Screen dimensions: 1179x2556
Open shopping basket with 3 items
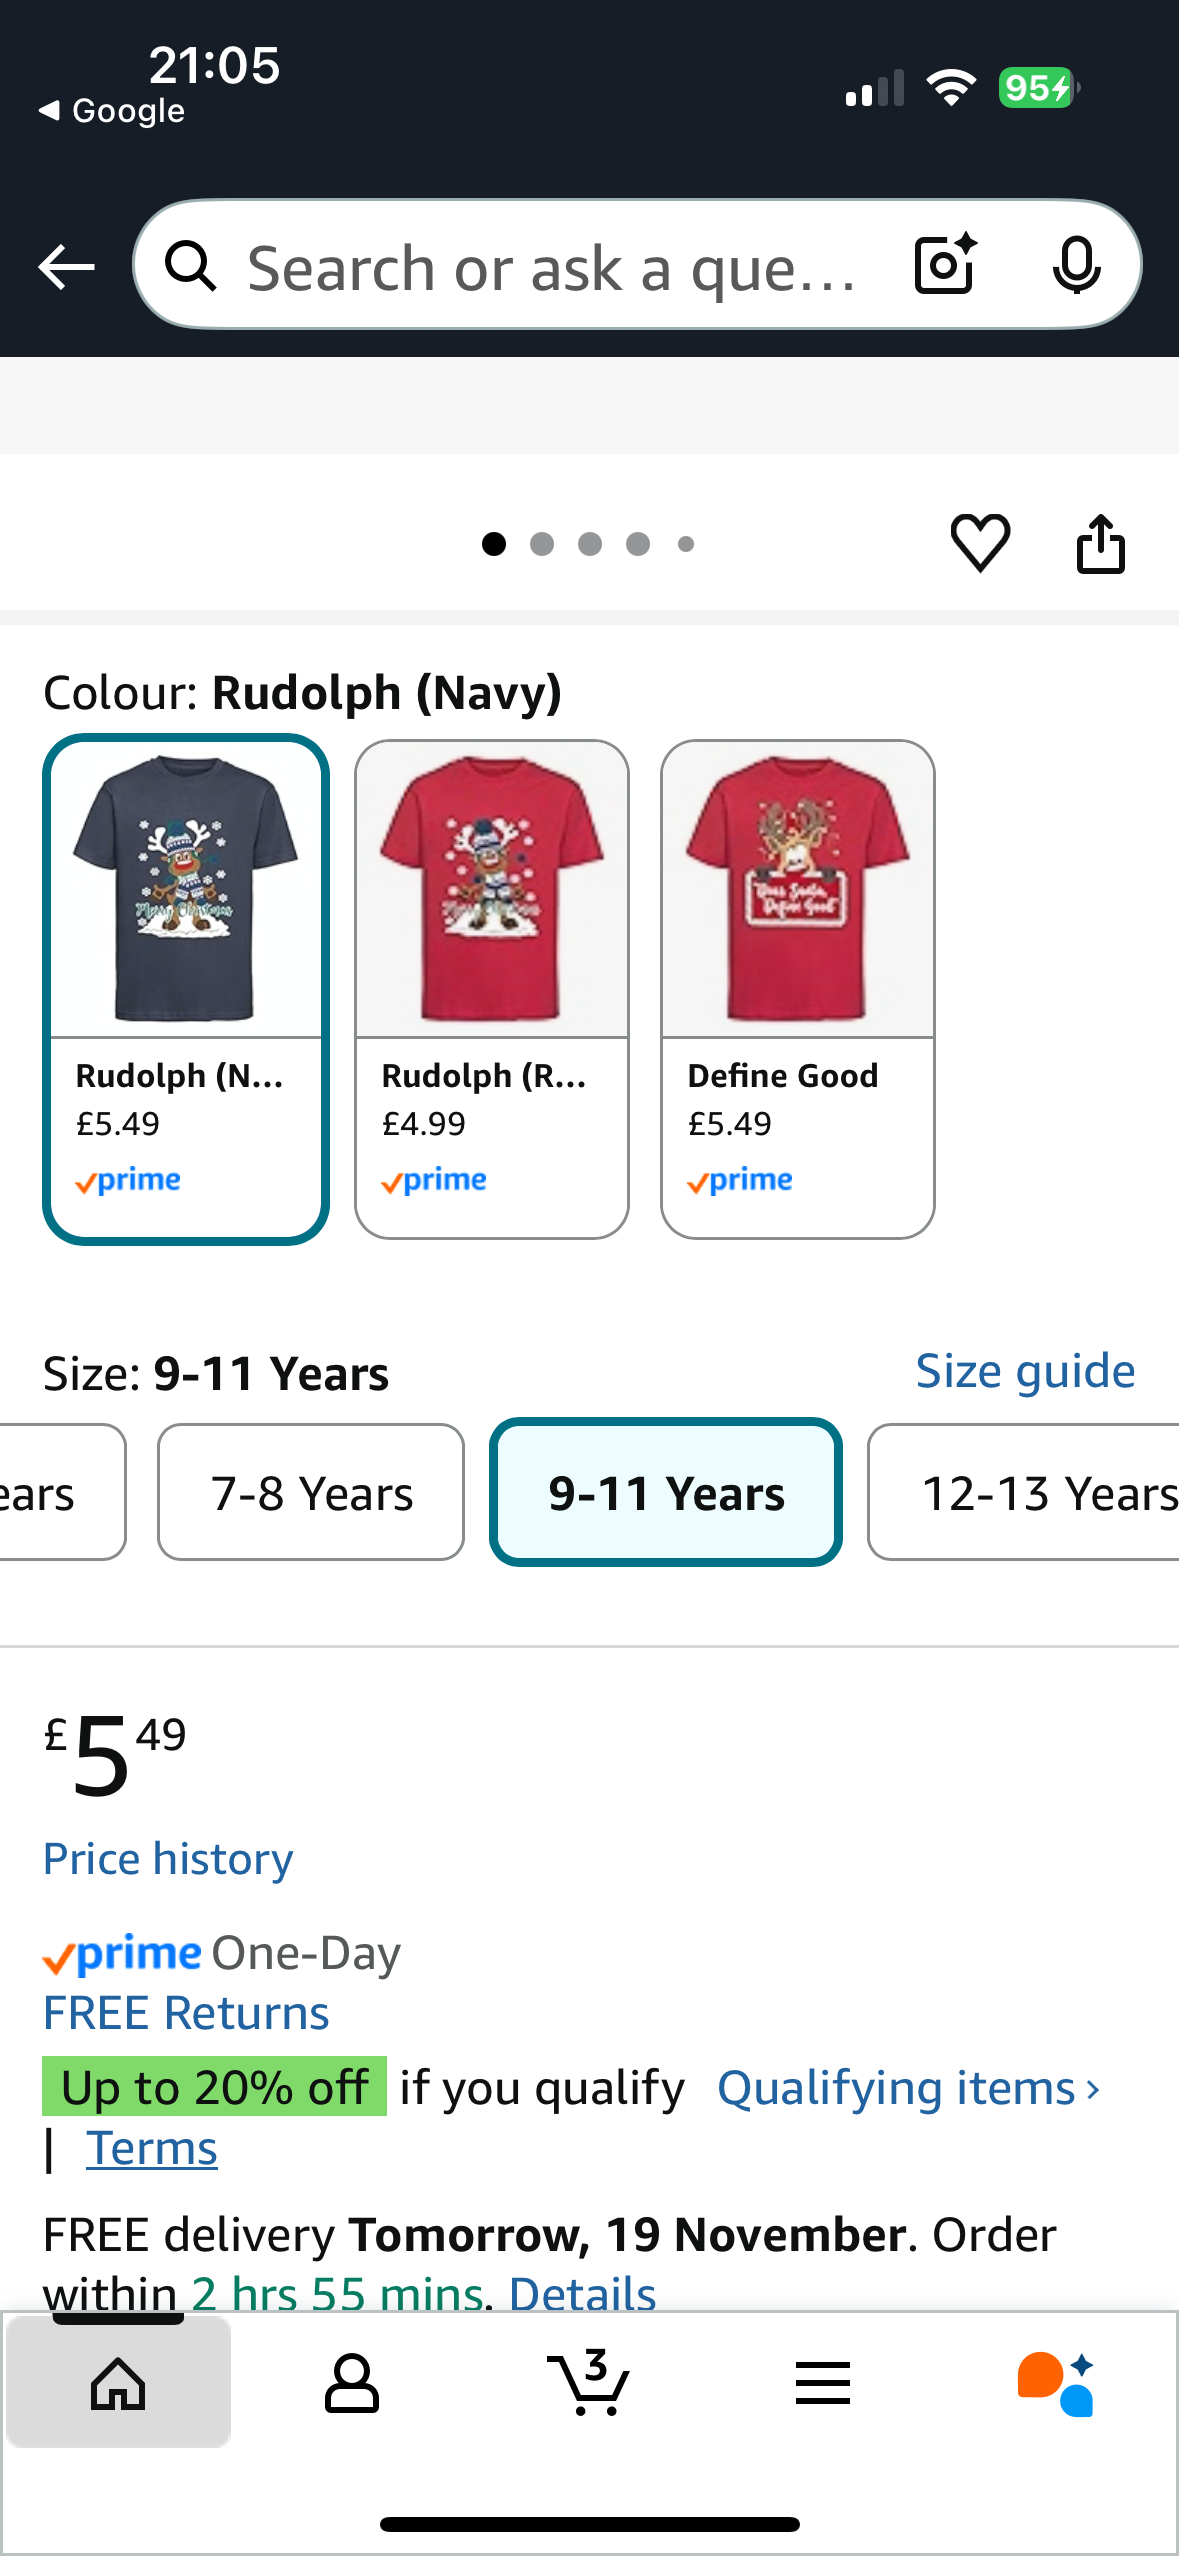pyautogui.click(x=589, y=2382)
